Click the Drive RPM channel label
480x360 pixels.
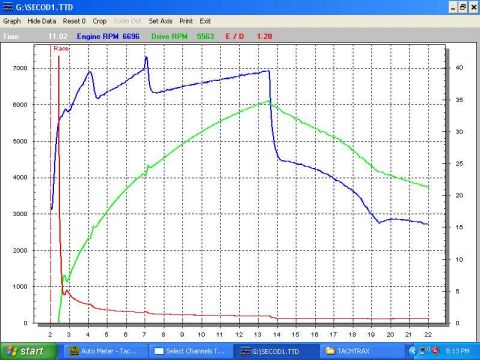[169, 36]
